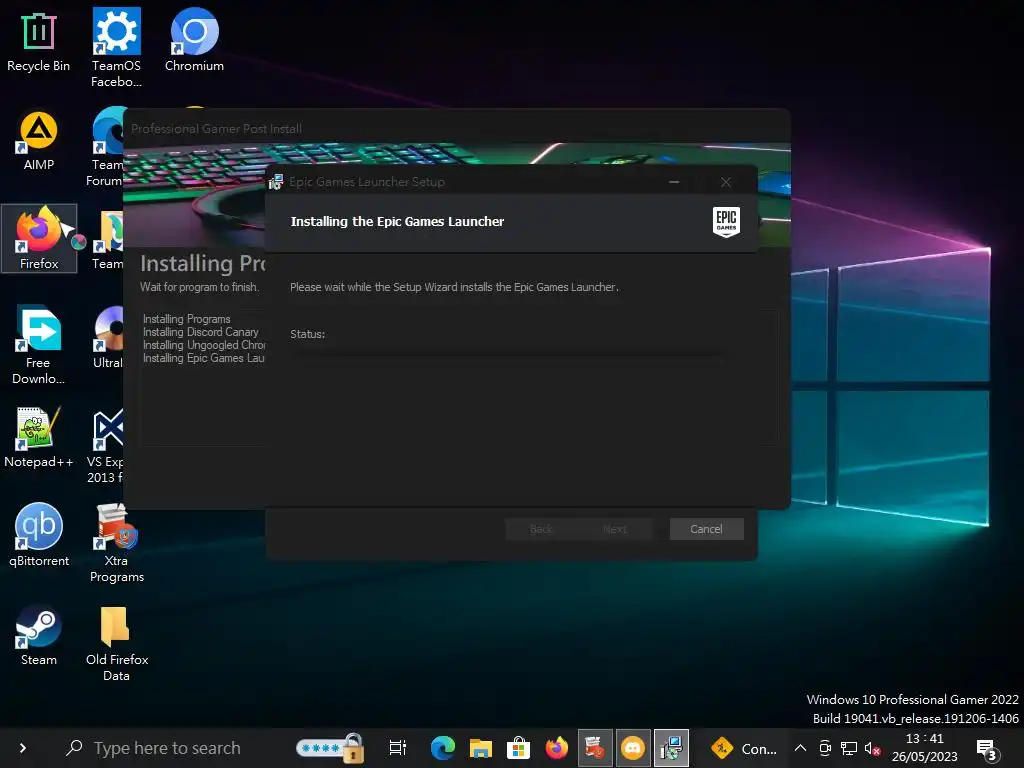Click the 'Installing Programs' log line
This screenshot has height=768, width=1024.
(186, 319)
